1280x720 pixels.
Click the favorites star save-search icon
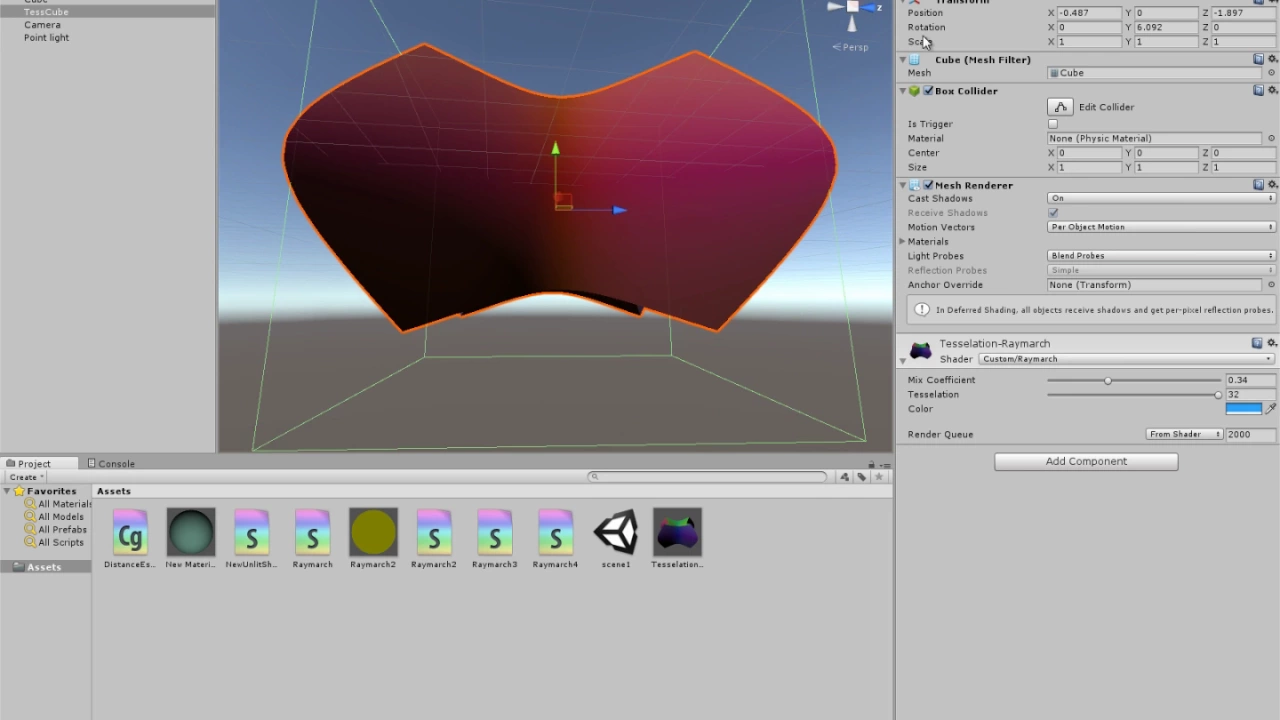[x=879, y=477]
